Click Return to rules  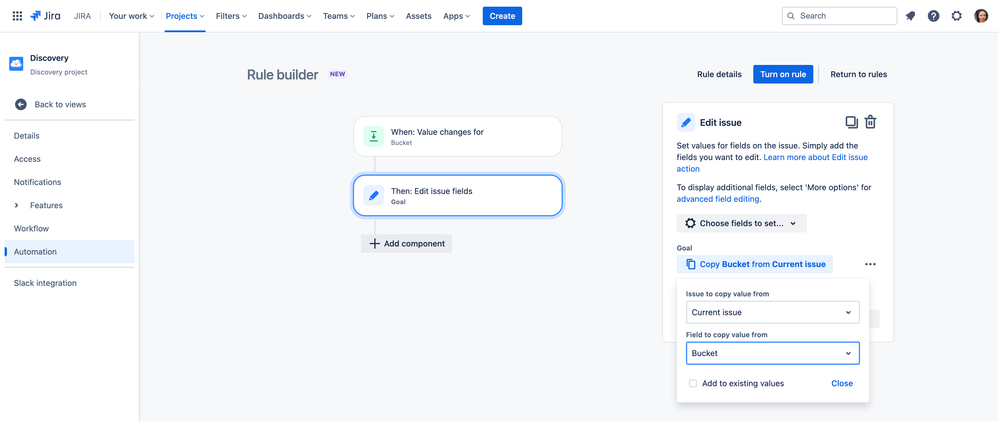tap(859, 74)
